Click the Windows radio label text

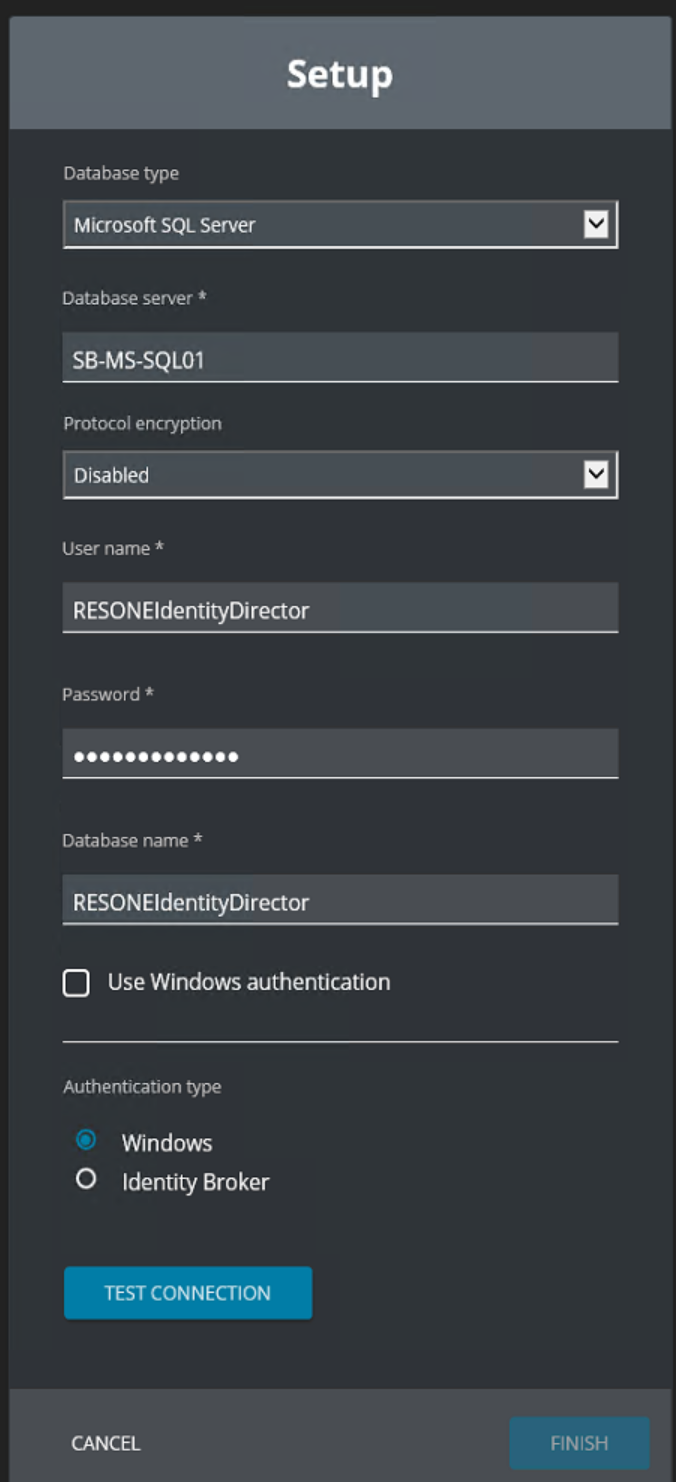(167, 1143)
